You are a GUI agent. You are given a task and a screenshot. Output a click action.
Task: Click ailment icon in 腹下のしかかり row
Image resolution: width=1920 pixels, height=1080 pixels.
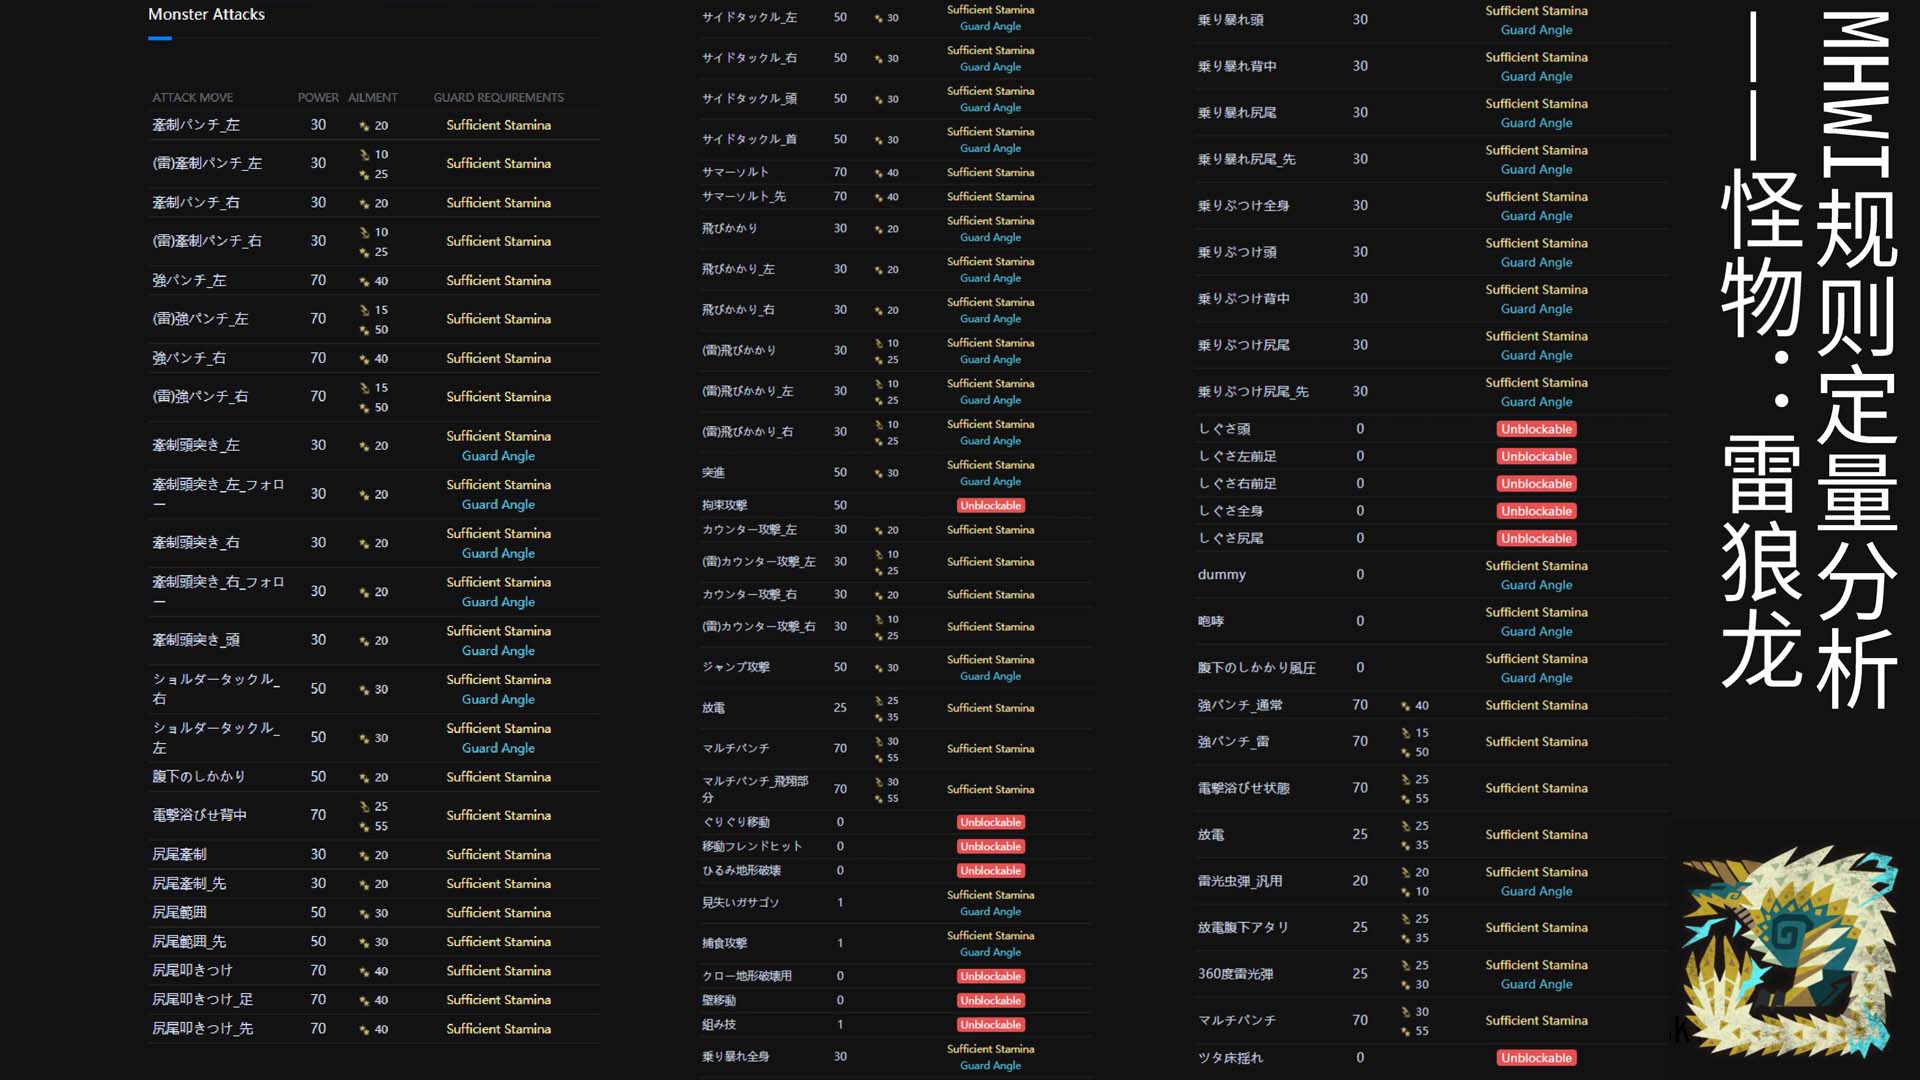[364, 778]
